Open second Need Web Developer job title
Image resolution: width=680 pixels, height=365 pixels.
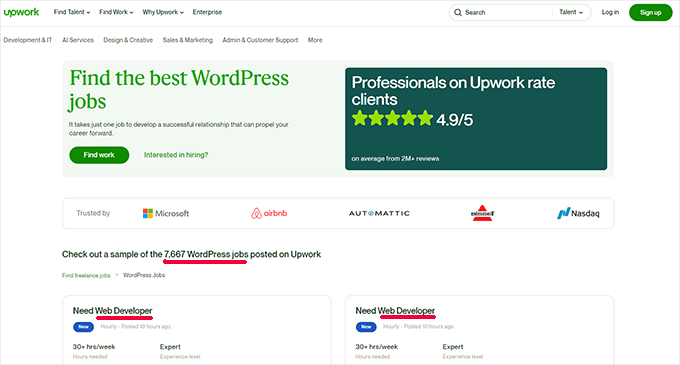pyautogui.click(x=395, y=311)
